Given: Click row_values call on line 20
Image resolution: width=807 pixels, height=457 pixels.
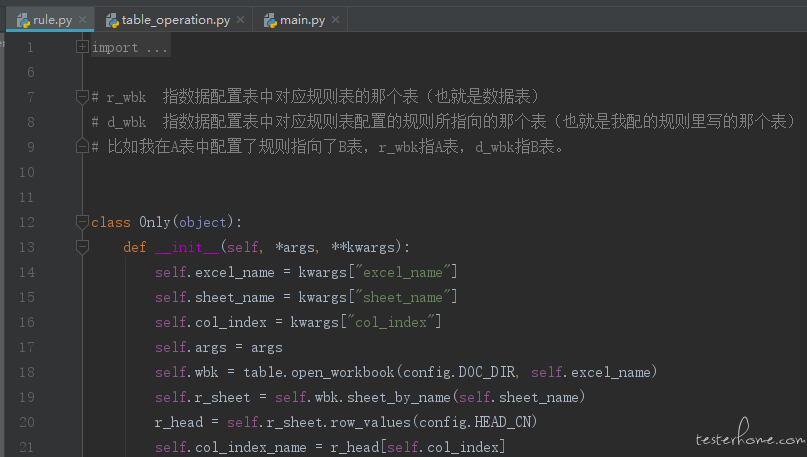Looking at the screenshot, I should pos(371,423).
